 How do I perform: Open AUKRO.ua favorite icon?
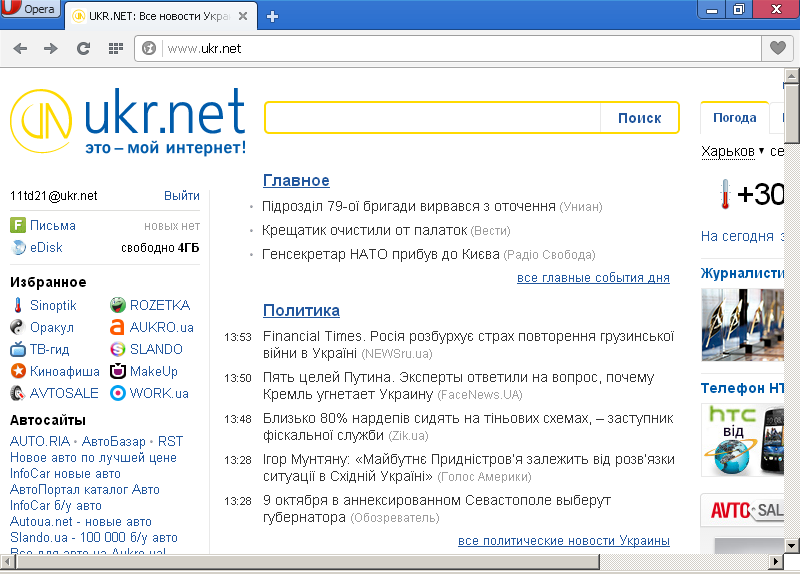coord(117,327)
